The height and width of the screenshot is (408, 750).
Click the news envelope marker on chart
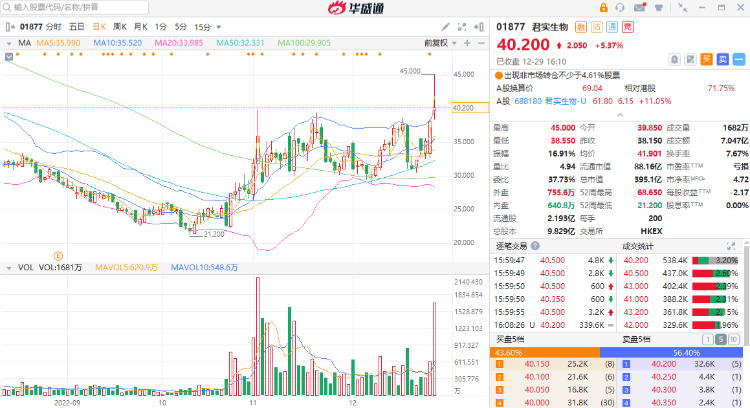(x=9, y=56)
